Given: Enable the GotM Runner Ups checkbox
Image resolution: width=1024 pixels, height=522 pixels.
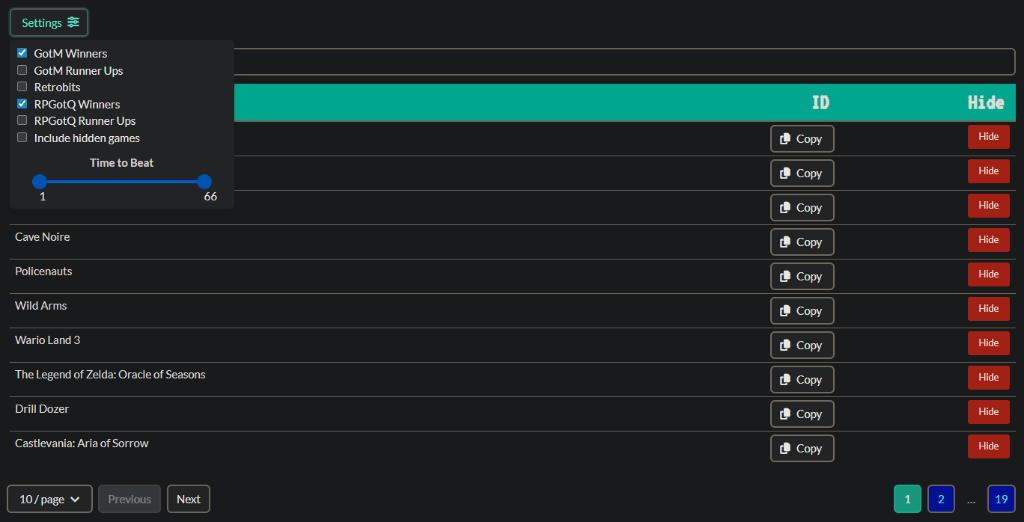Looking at the screenshot, I should (x=22, y=71).
